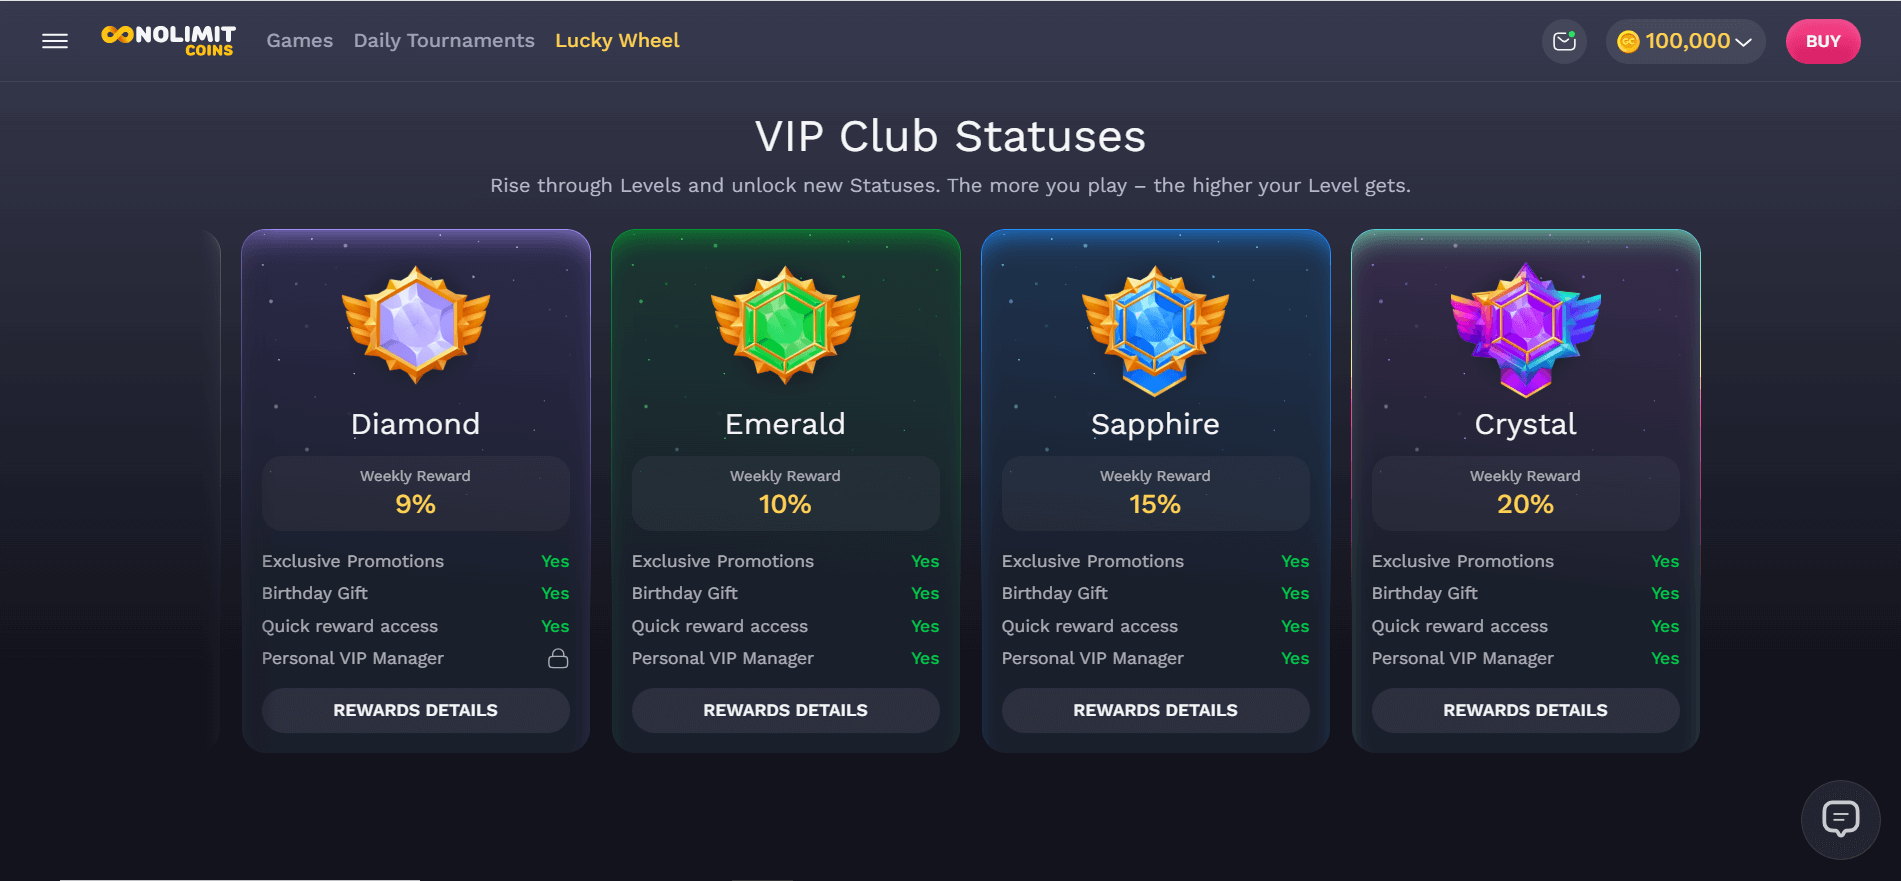Open the Games menu
The width and height of the screenshot is (1901, 881).
pos(299,41)
